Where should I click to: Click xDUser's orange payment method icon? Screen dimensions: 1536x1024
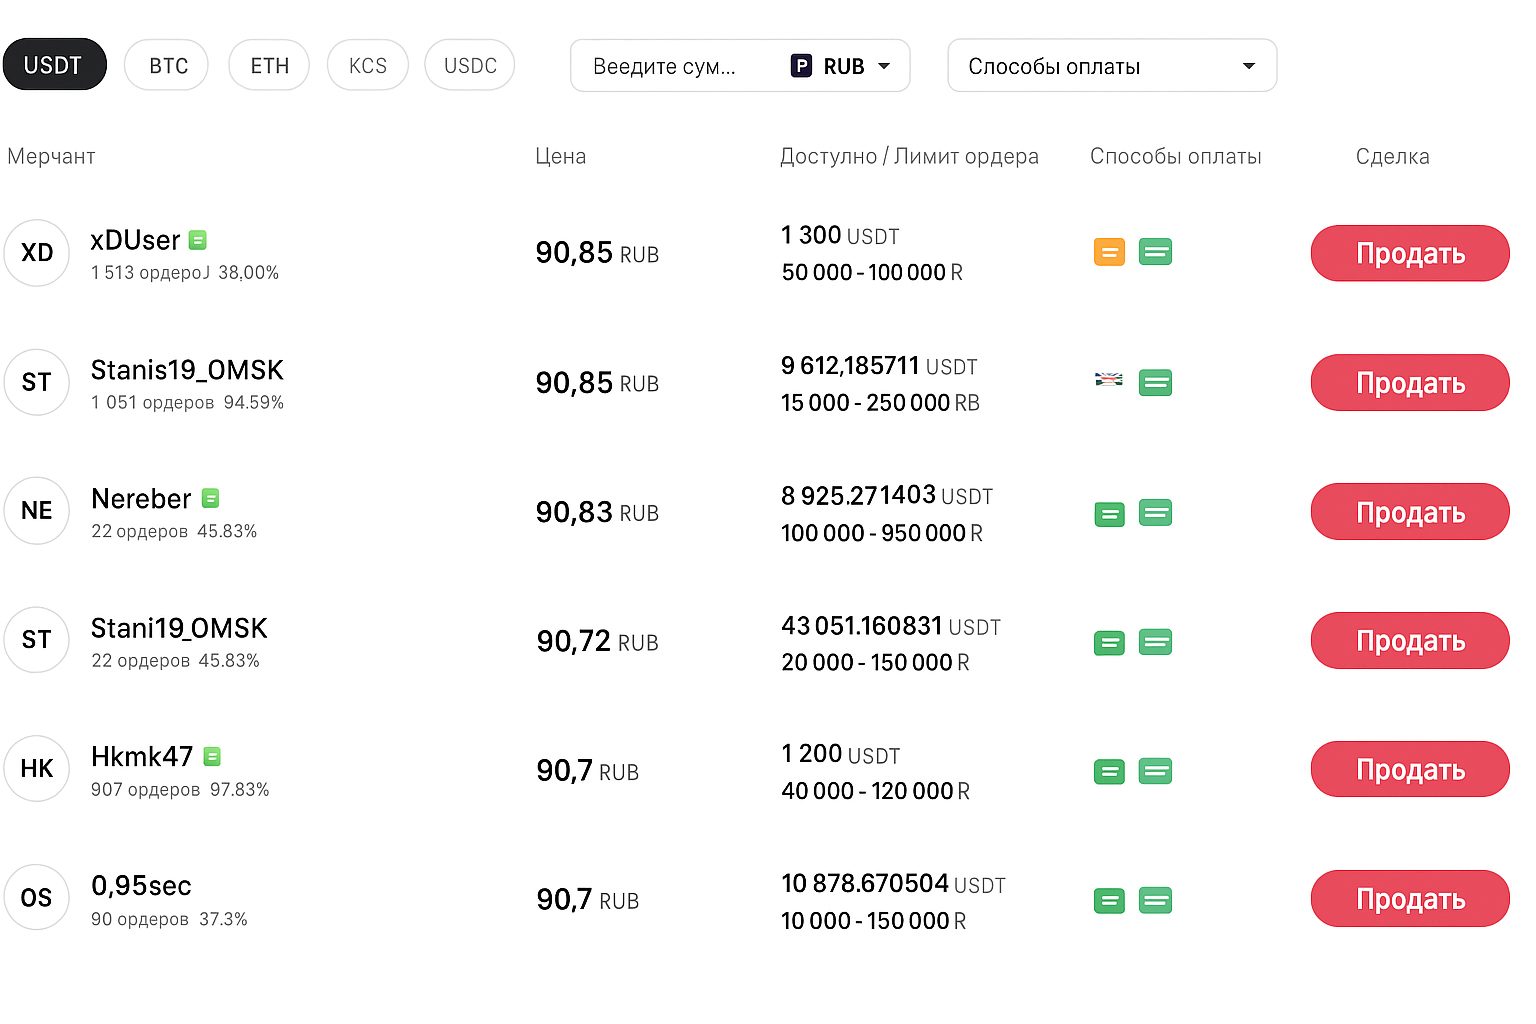click(x=1109, y=252)
